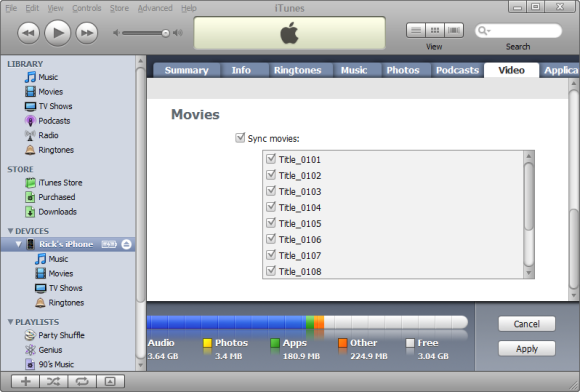
Task: Uncheck Title_0107 movie
Action: click(271, 255)
